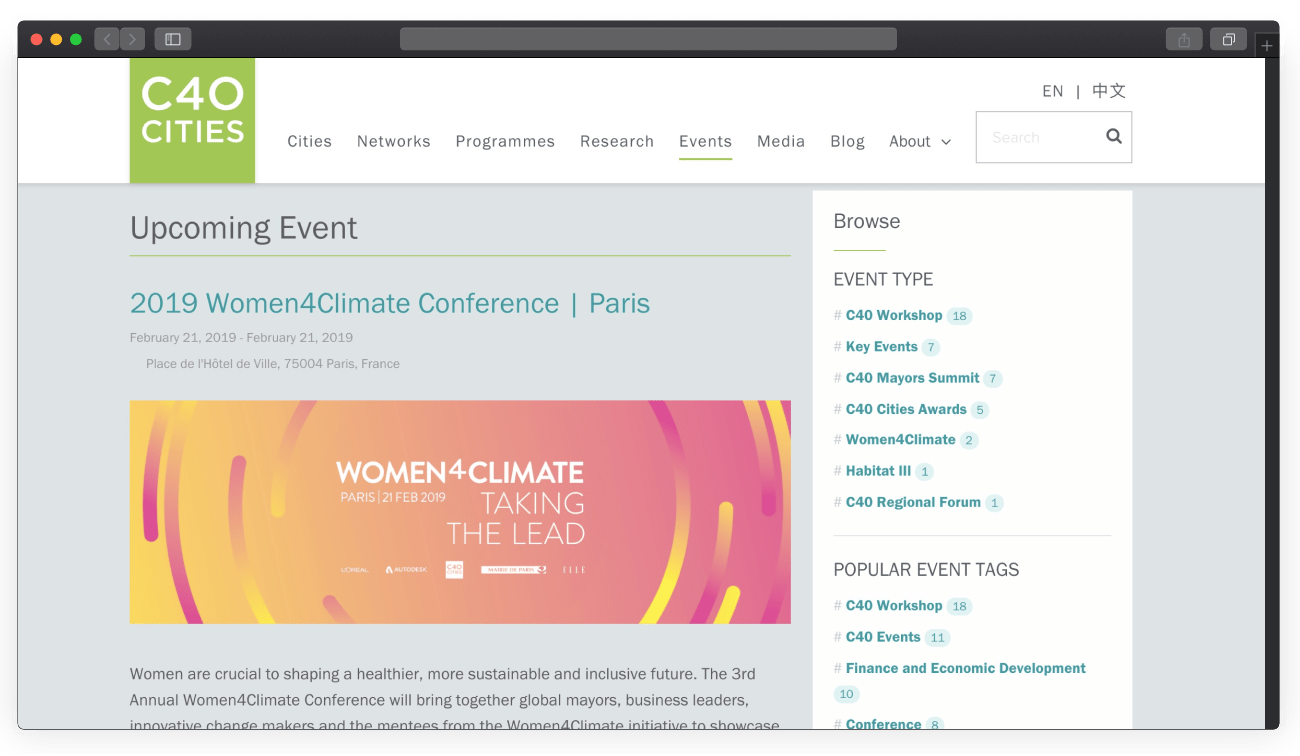The width and height of the screenshot is (1300, 756).
Task: Open the Programmes menu item
Action: click(x=505, y=142)
